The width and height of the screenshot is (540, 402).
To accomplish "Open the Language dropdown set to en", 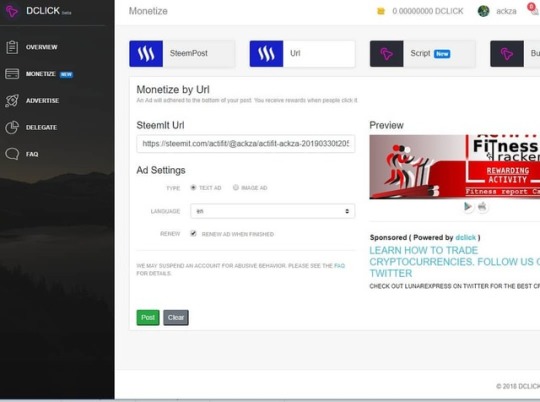I will coord(272,211).
